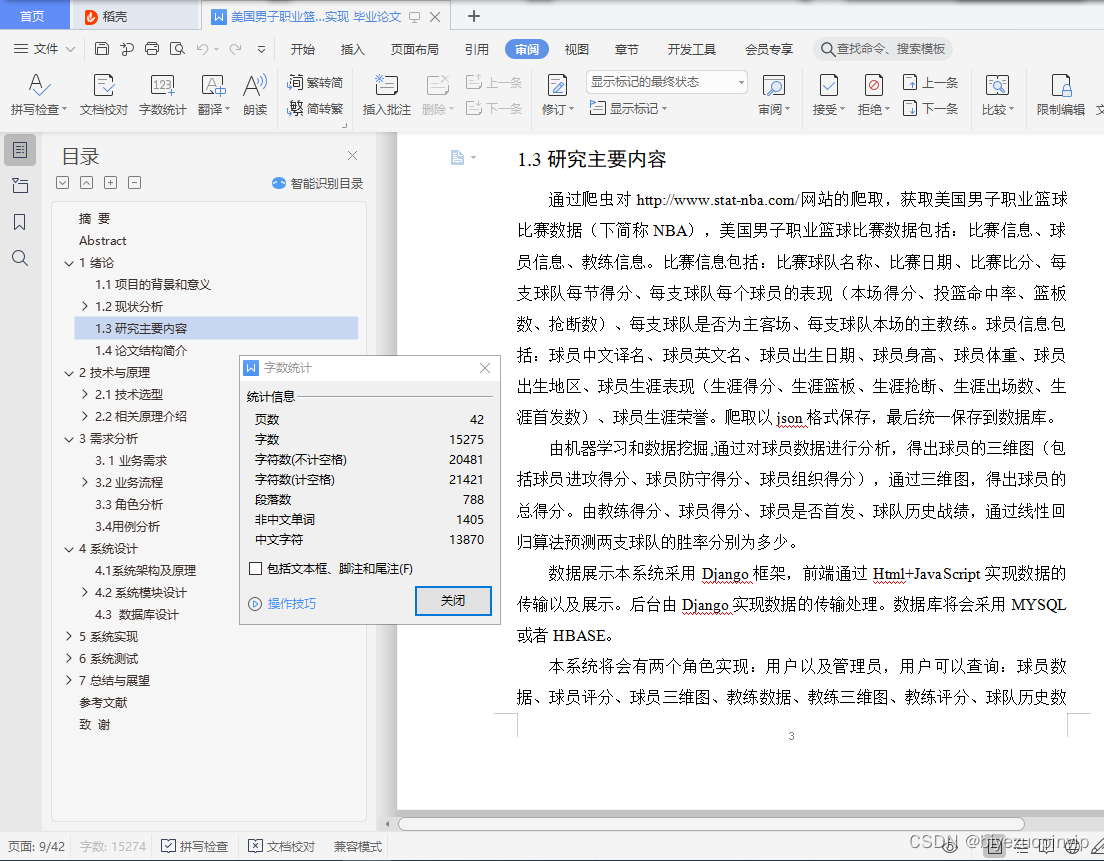Click 页面: 9/42 in the status bar
This screenshot has height=861, width=1104.
click(x=37, y=846)
